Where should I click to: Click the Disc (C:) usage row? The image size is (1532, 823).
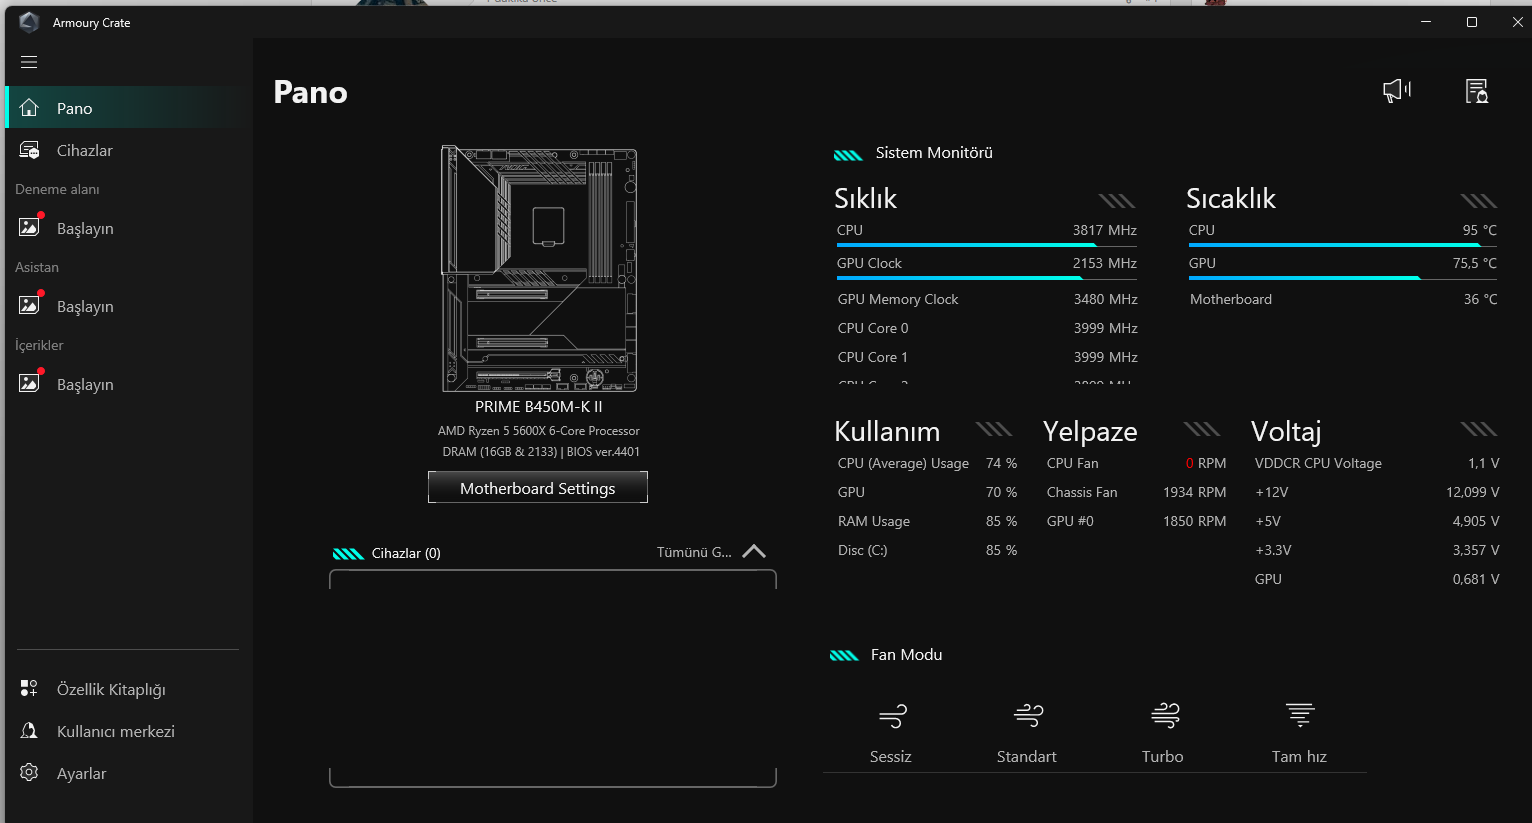927,550
